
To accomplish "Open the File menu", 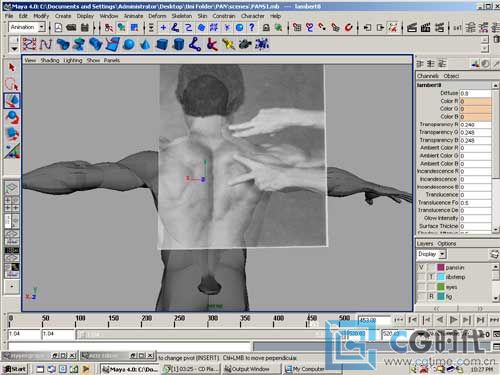I will coord(9,16).
